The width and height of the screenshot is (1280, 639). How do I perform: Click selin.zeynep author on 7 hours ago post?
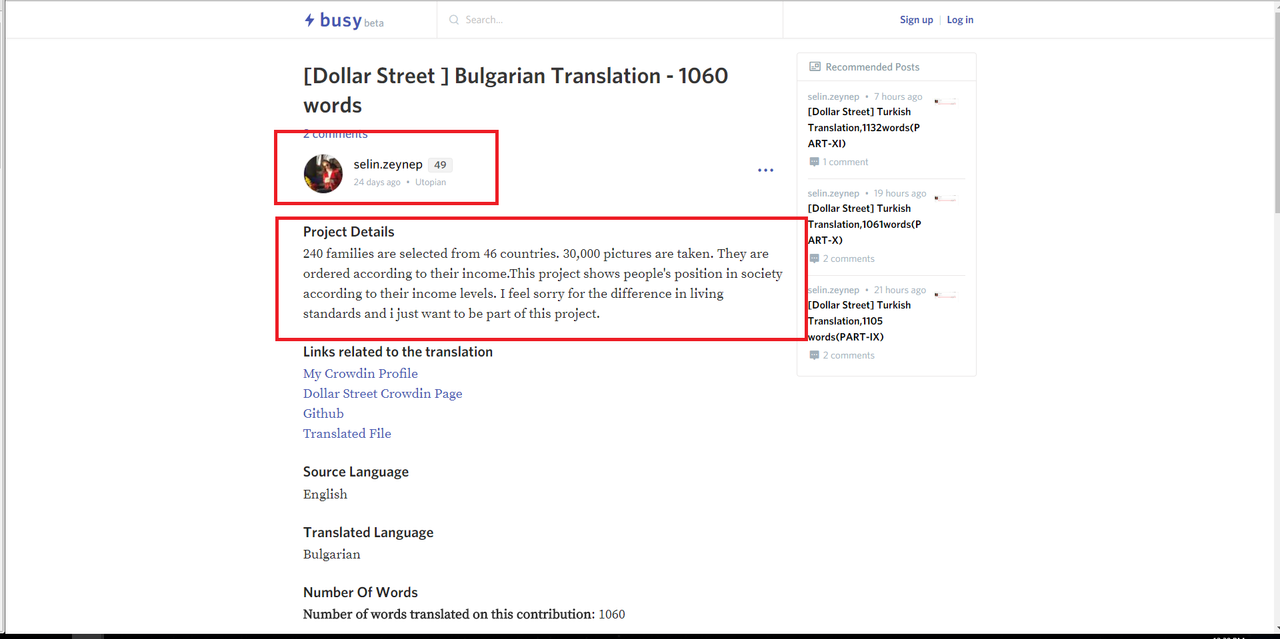tap(833, 97)
